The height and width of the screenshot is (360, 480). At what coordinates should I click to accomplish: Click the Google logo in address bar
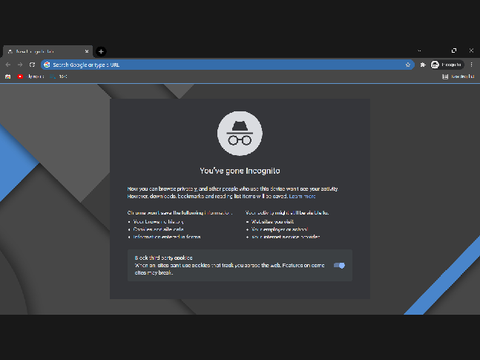(x=47, y=65)
